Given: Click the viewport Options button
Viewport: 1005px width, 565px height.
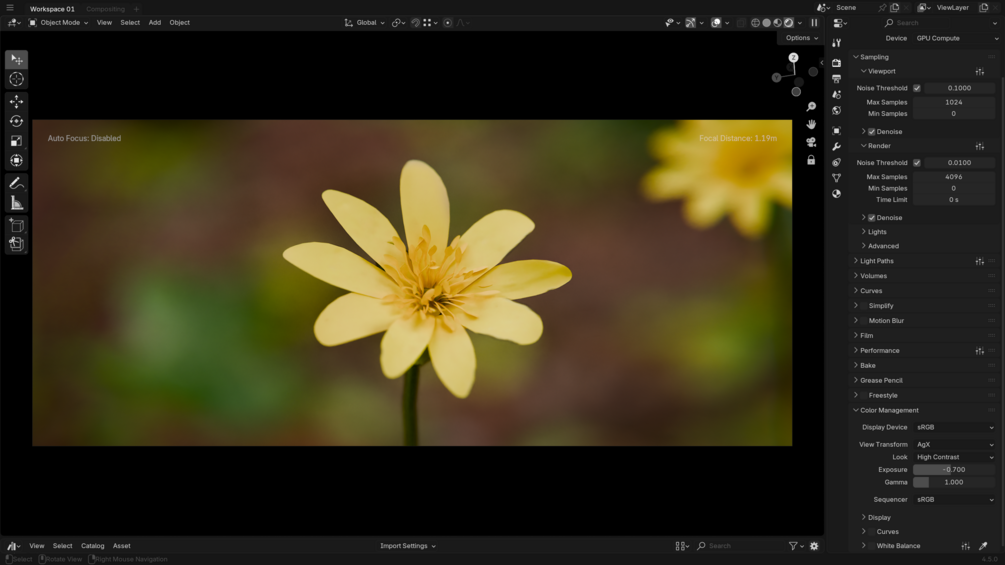Looking at the screenshot, I should point(801,38).
